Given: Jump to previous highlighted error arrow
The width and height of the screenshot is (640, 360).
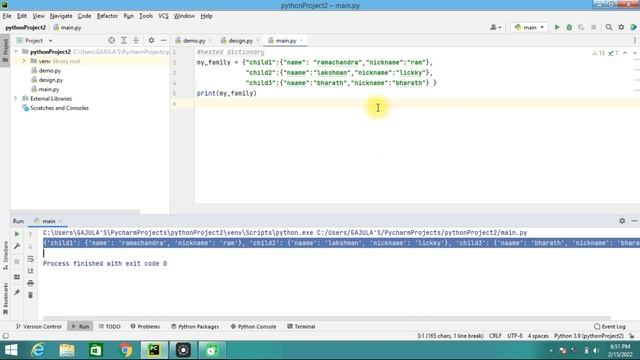Looking at the screenshot, I should (625, 53).
